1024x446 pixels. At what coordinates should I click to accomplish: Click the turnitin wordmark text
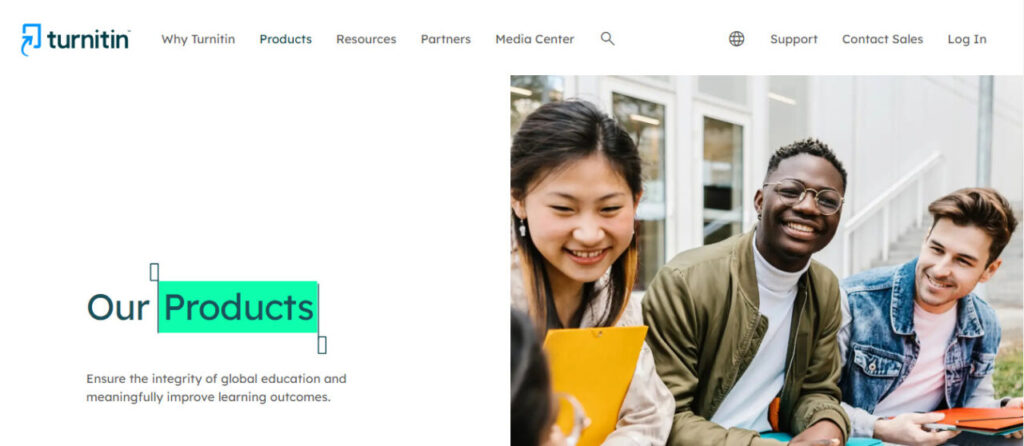[x=88, y=40]
